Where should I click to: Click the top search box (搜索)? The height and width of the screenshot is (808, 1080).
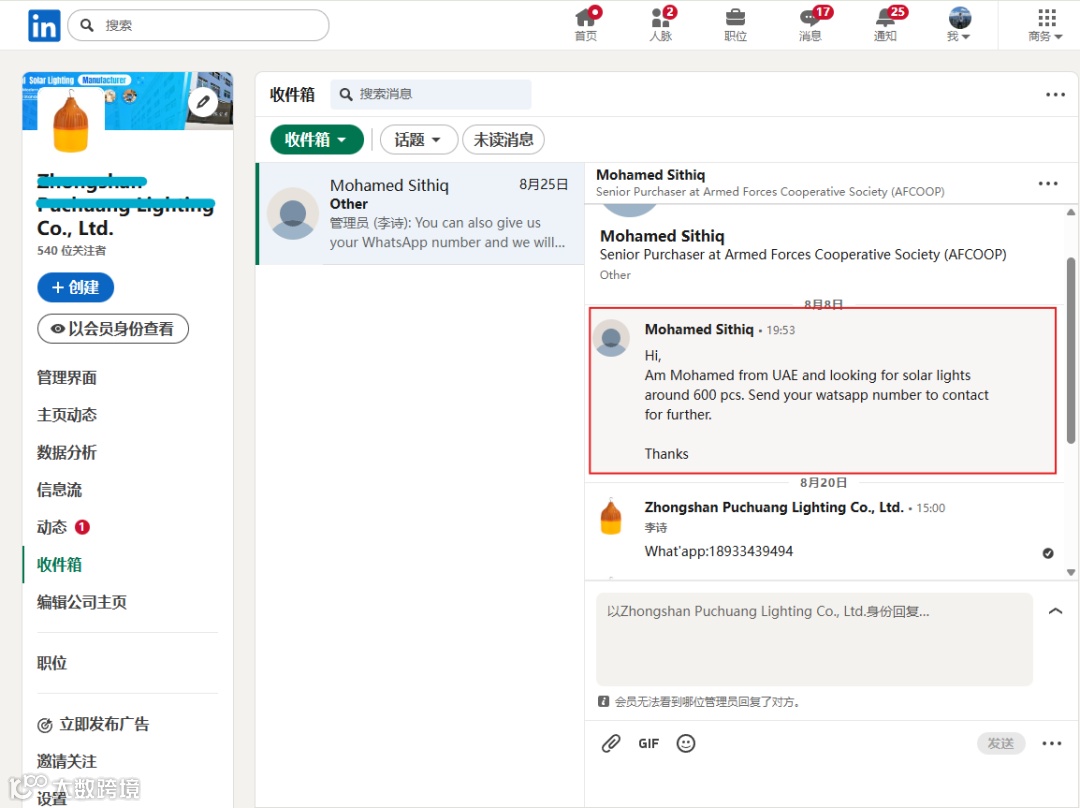(198, 25)
